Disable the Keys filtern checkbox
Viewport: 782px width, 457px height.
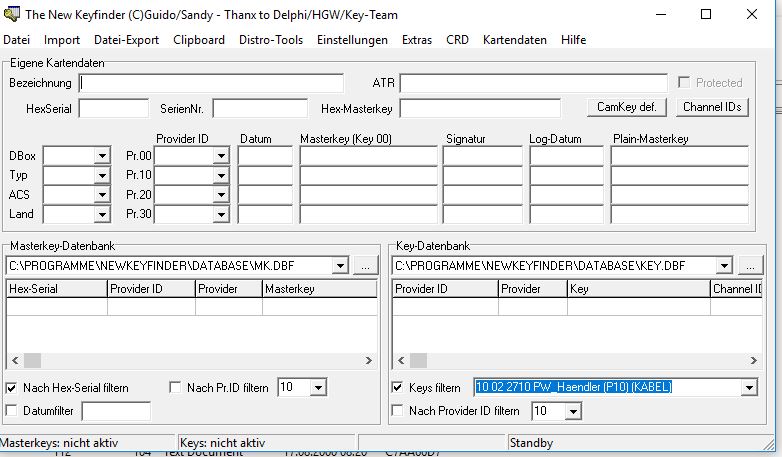pos(397,387)
